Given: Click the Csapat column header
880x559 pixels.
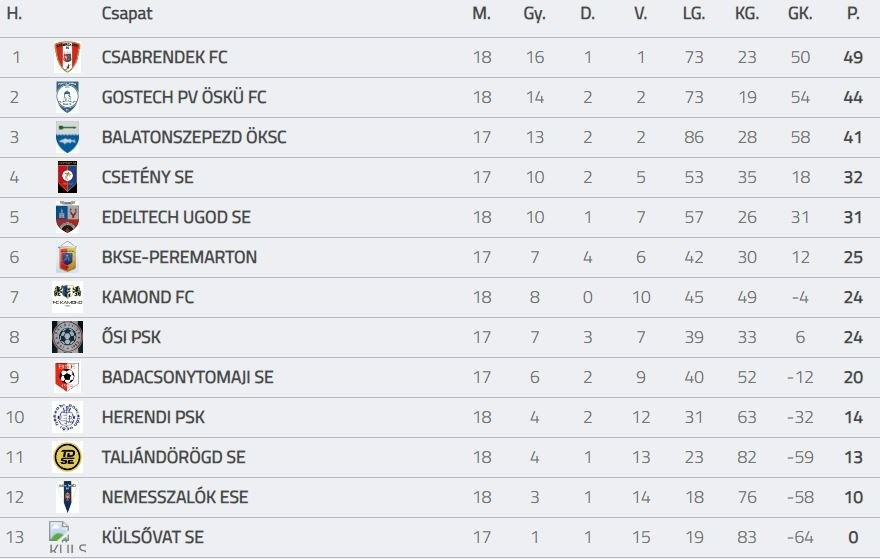Looking at the screenshot, I should coord(127,14).
